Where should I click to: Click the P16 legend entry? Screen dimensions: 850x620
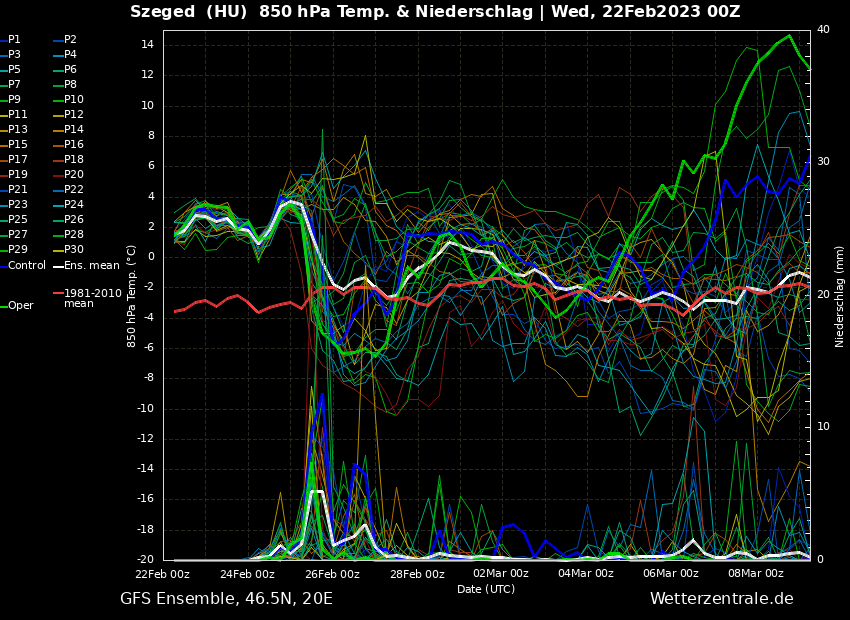pos(74,145)
